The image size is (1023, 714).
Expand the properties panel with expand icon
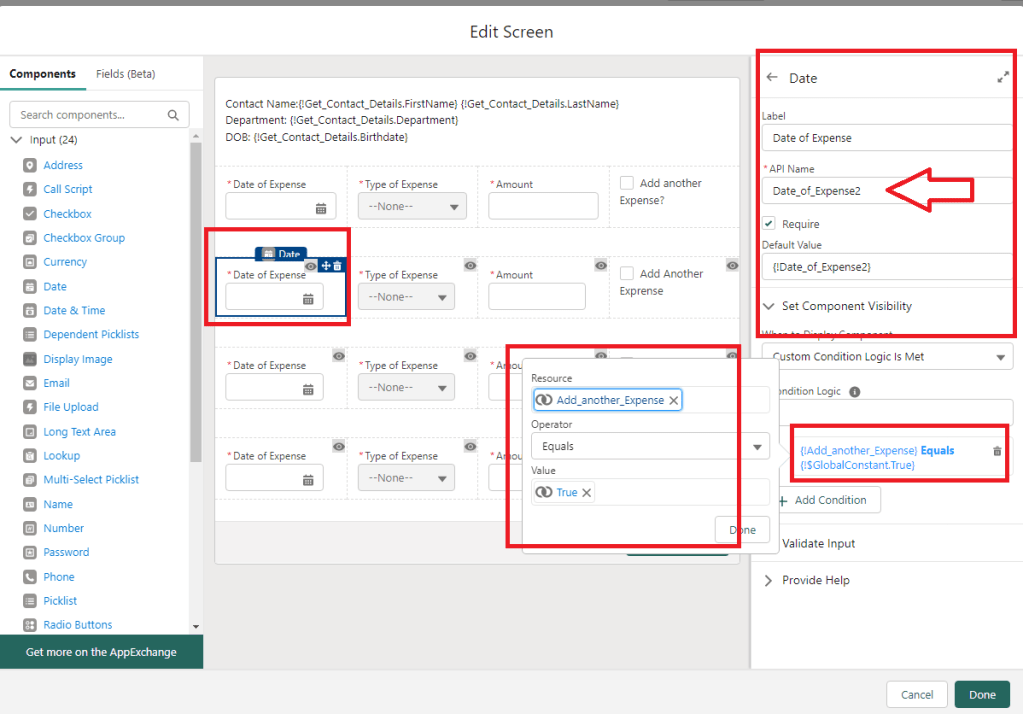[x=1003, y=78]
